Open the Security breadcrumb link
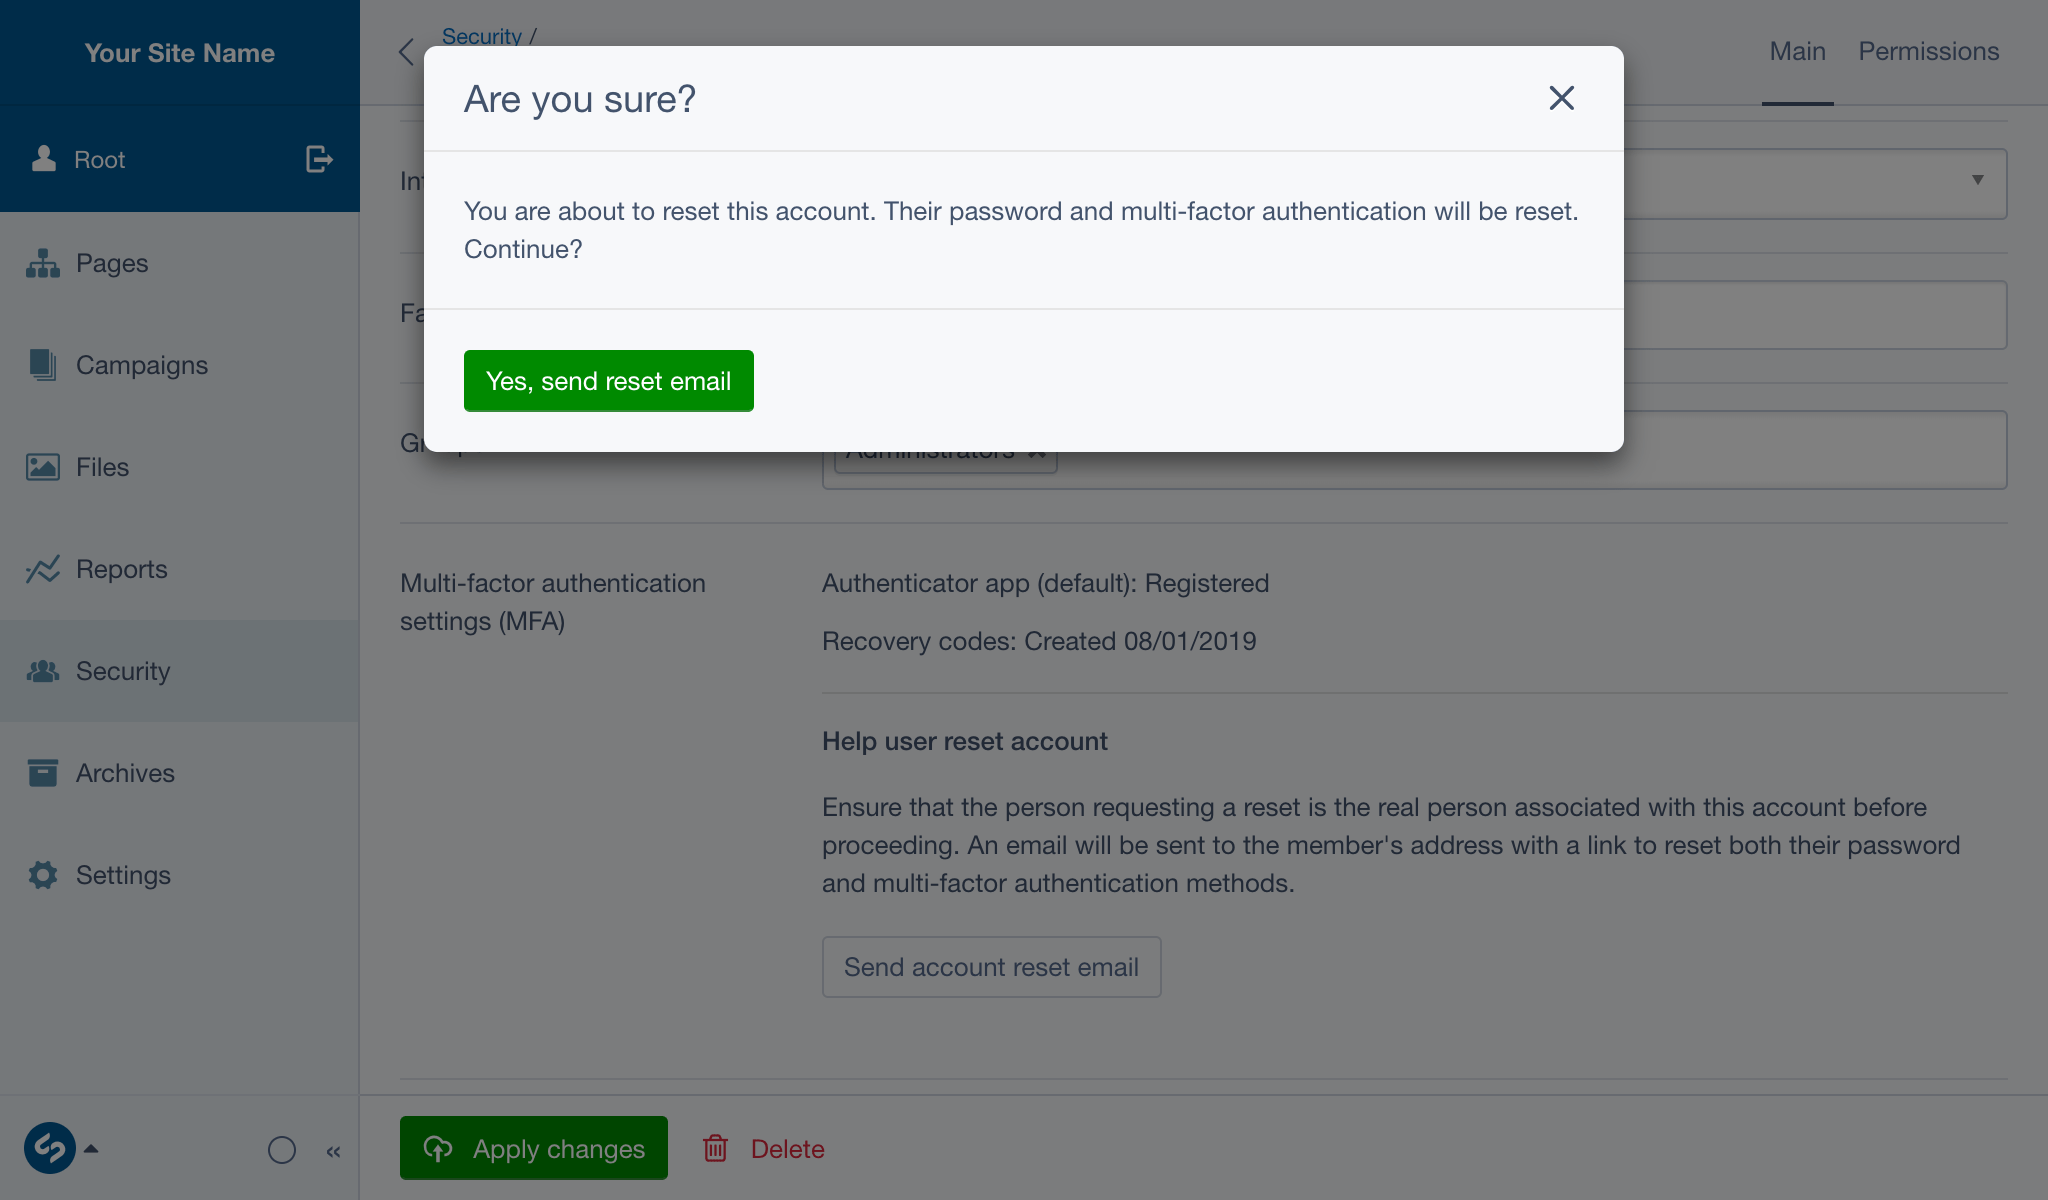Viewport: 2048px width, 1200px height. (483, 36)
